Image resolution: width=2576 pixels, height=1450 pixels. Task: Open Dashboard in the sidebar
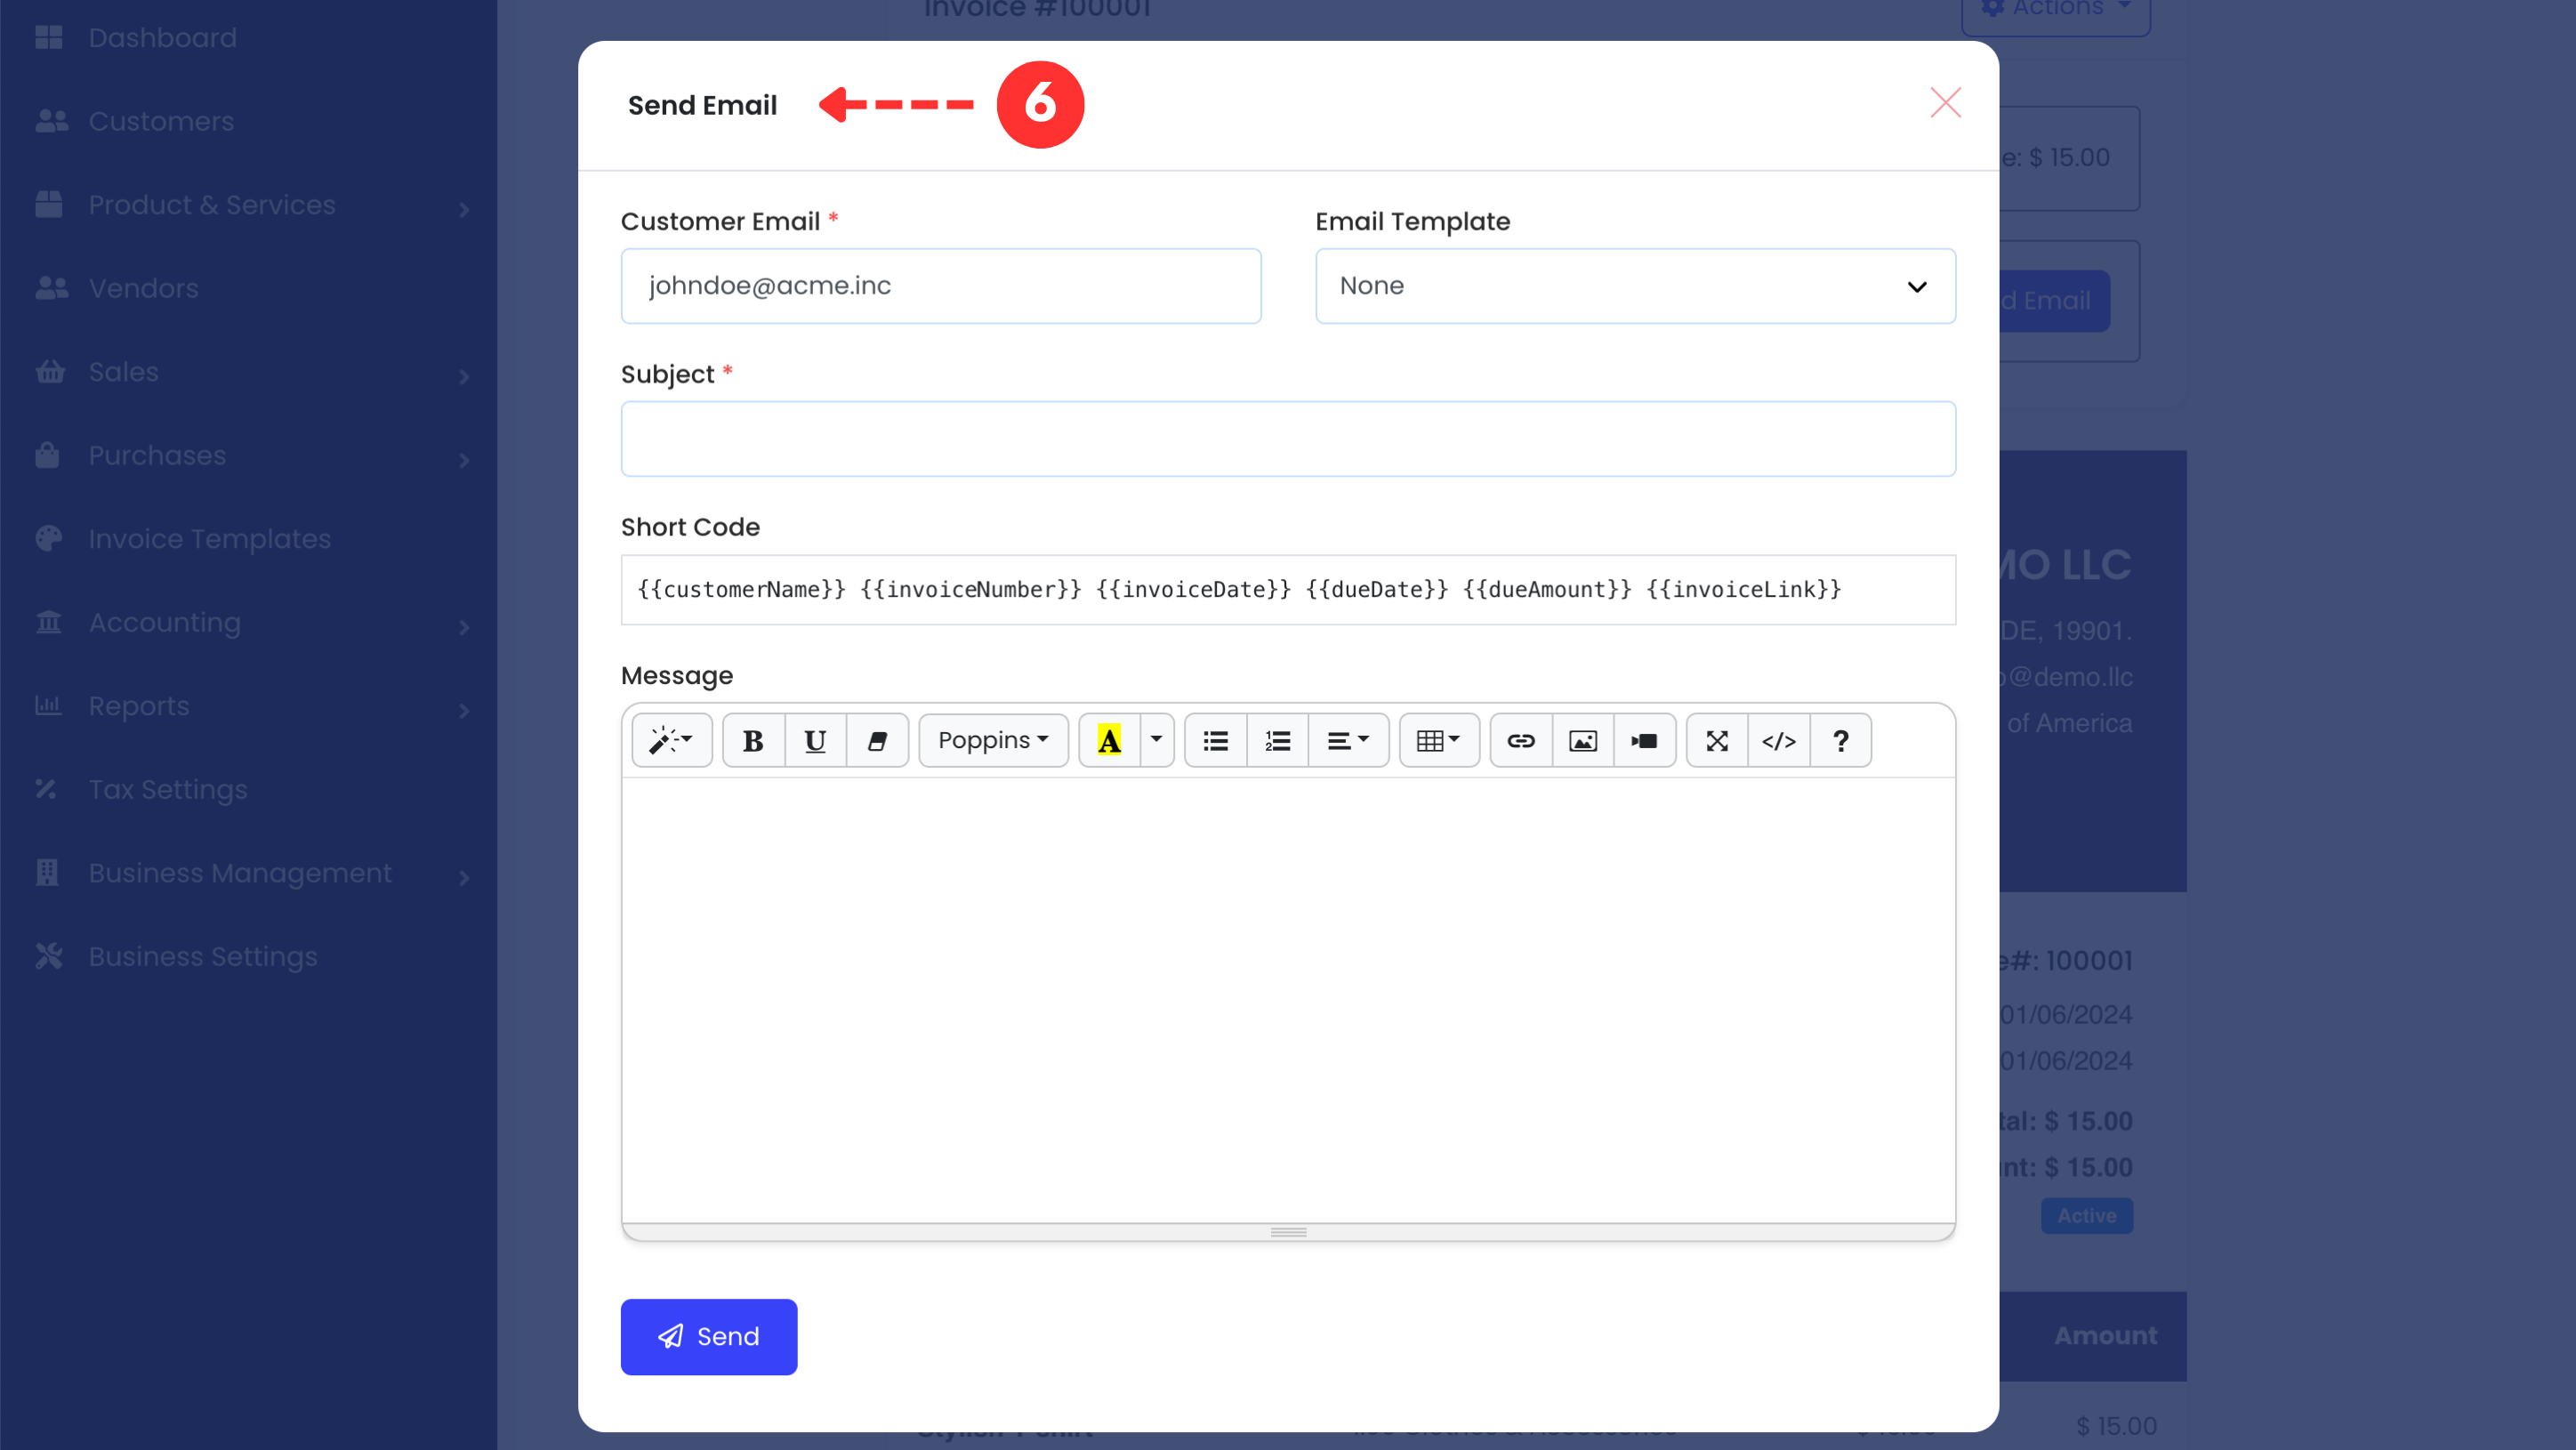tap(163, 38)
